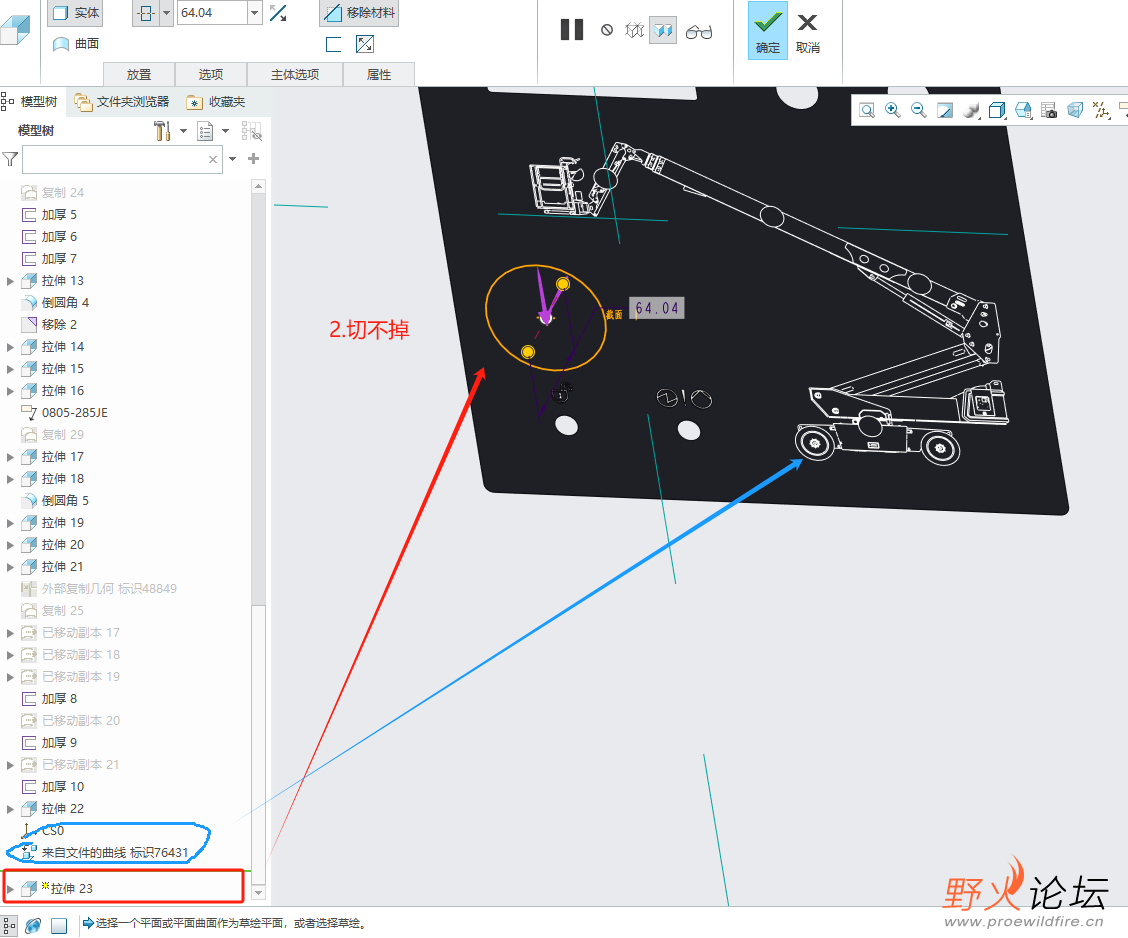Click the model tree scroll-down arrow
Viewport: 1128px width, 938px height.
point(258,893)
